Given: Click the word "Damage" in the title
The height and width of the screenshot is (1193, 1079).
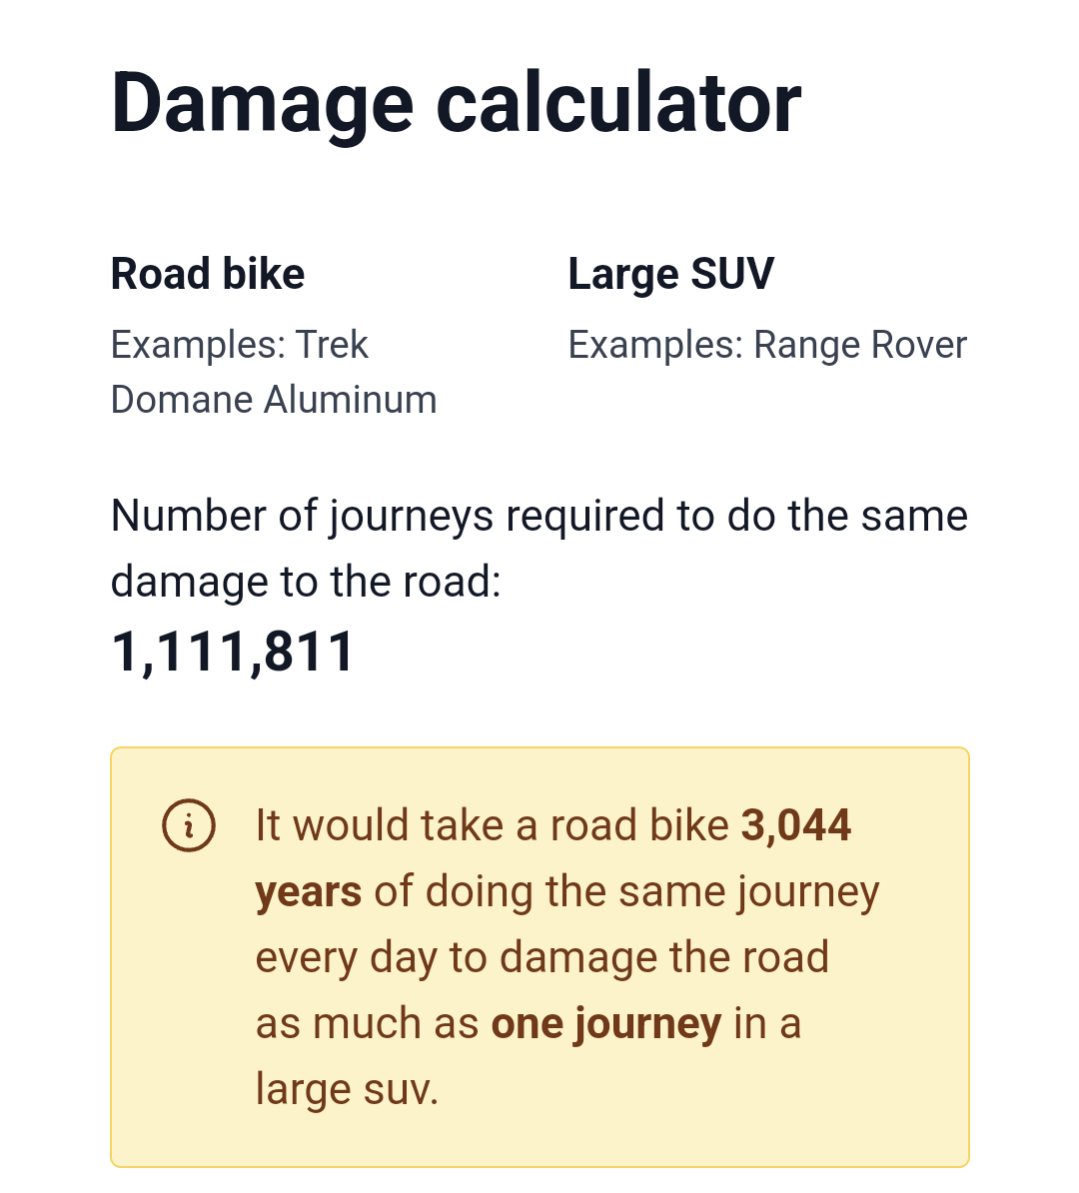Looking at the screenshot, I should tap(262, 103).
